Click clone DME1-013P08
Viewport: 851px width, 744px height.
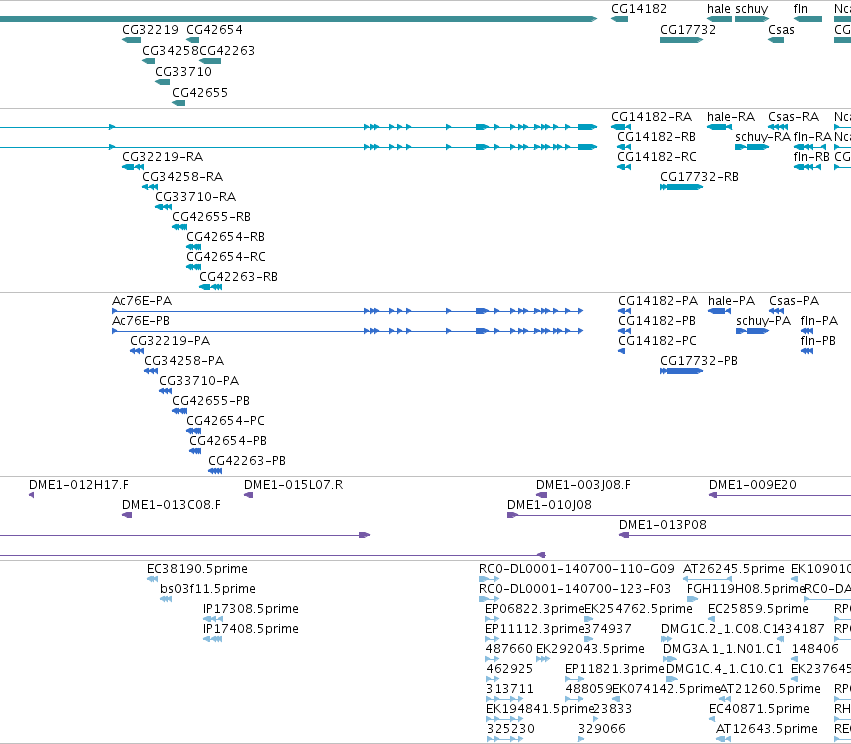663,525
